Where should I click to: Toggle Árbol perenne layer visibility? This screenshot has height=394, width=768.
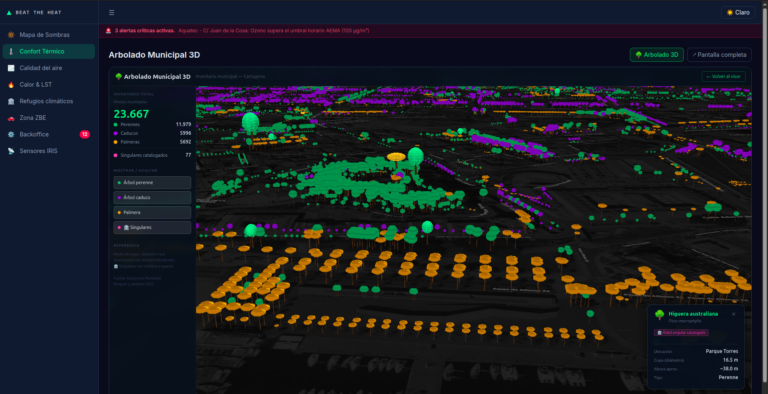pos(152,182)
